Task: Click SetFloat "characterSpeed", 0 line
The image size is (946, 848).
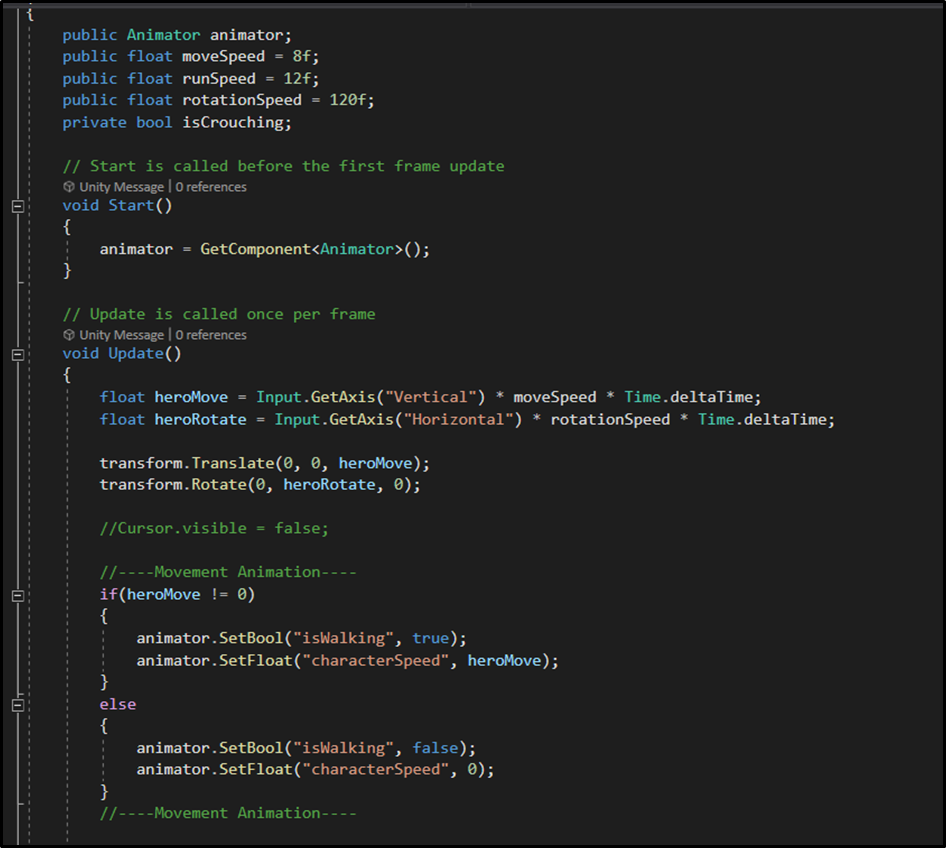Action: 315,770
